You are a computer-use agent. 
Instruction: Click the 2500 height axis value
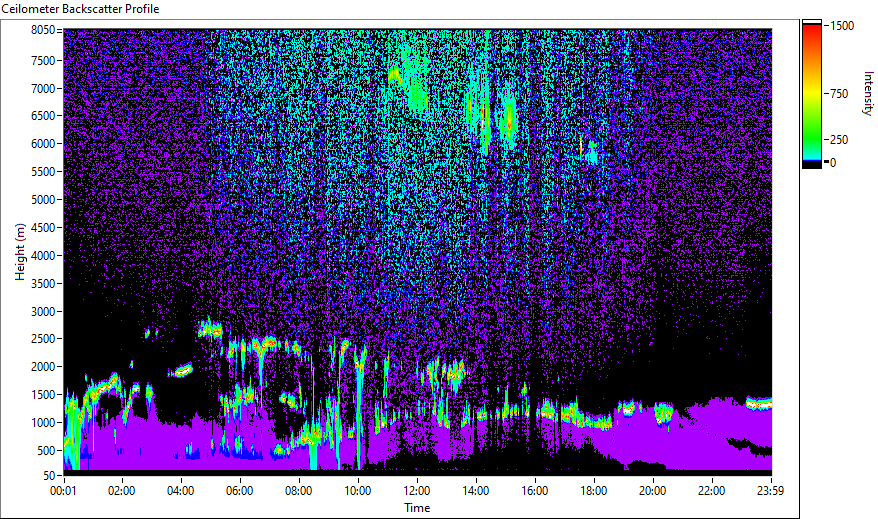pos(43,339)
